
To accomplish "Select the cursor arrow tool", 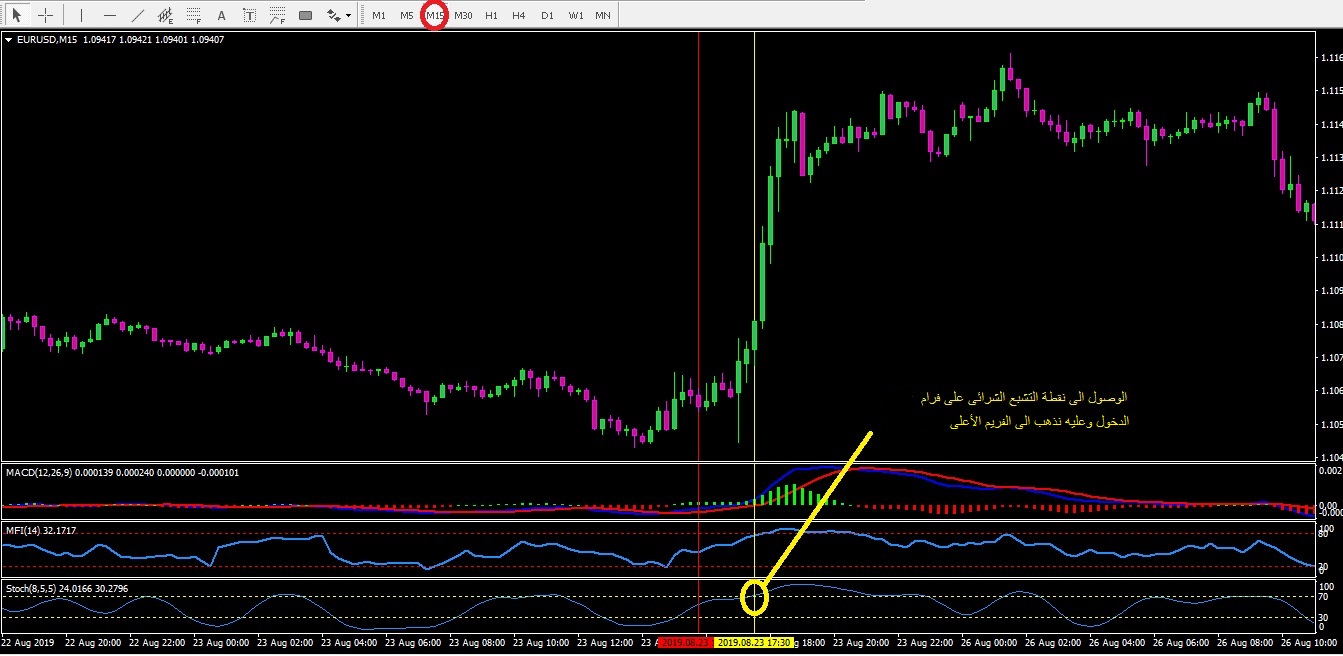I will [16, 15].
